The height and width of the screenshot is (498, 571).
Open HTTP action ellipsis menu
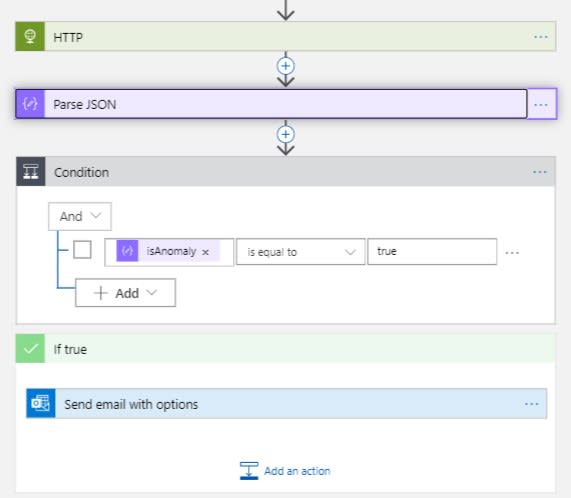pyautogui.click(x=541, y=37)
